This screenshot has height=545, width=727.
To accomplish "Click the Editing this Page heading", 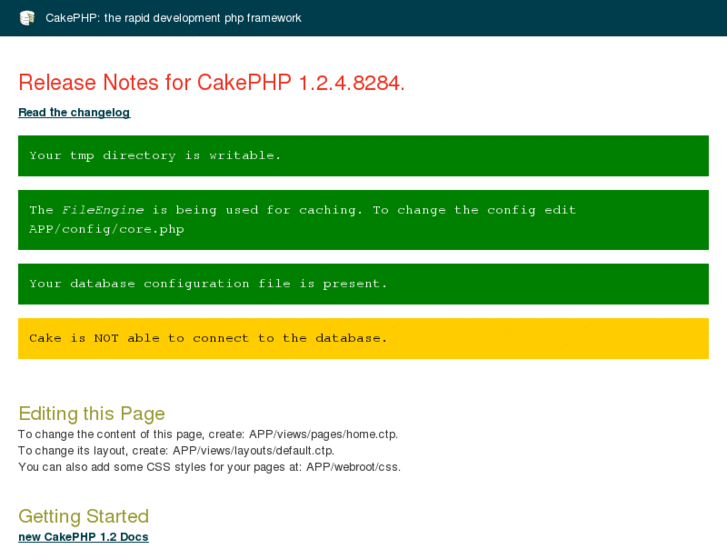I will (92, 414).
